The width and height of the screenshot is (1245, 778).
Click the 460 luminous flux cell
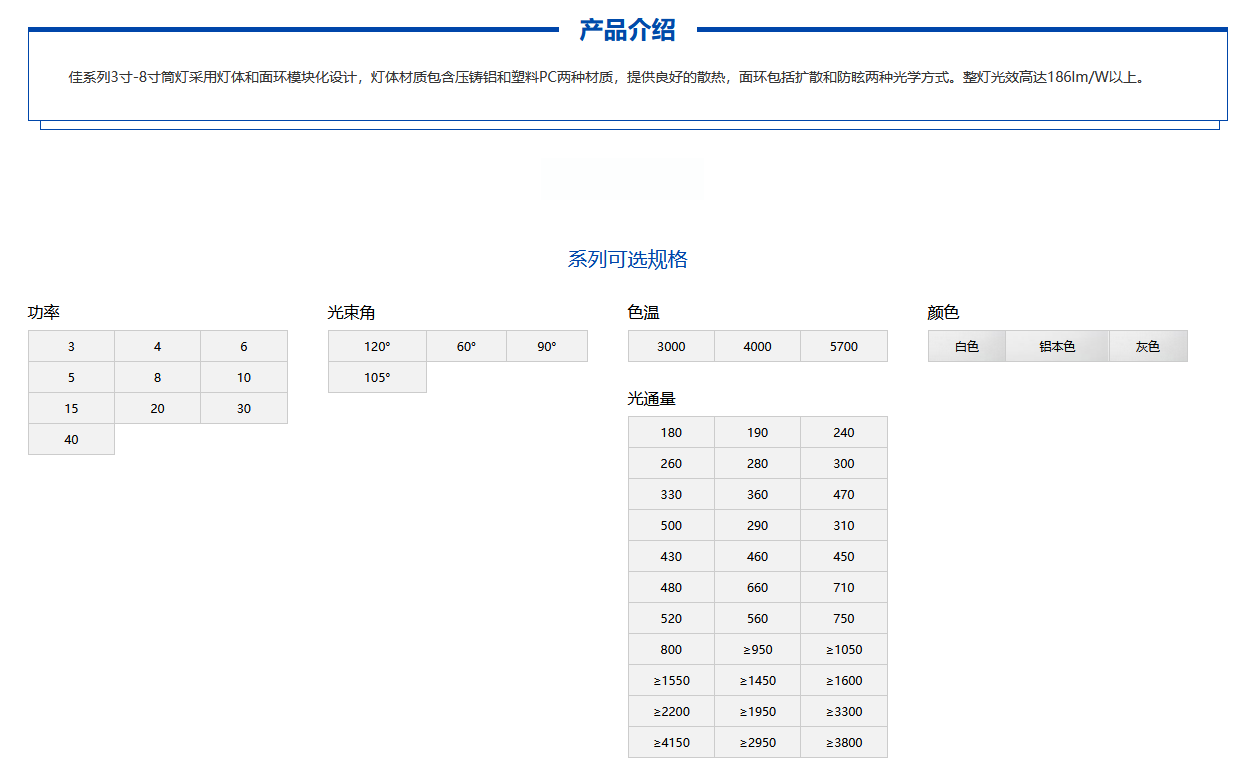click(758, 556)
